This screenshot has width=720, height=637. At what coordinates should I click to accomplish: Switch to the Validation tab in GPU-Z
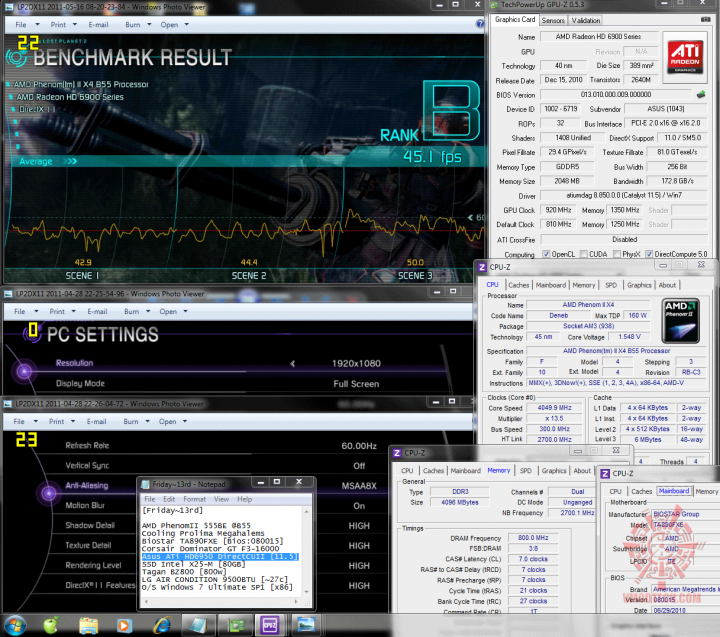[x=585, y=20]
